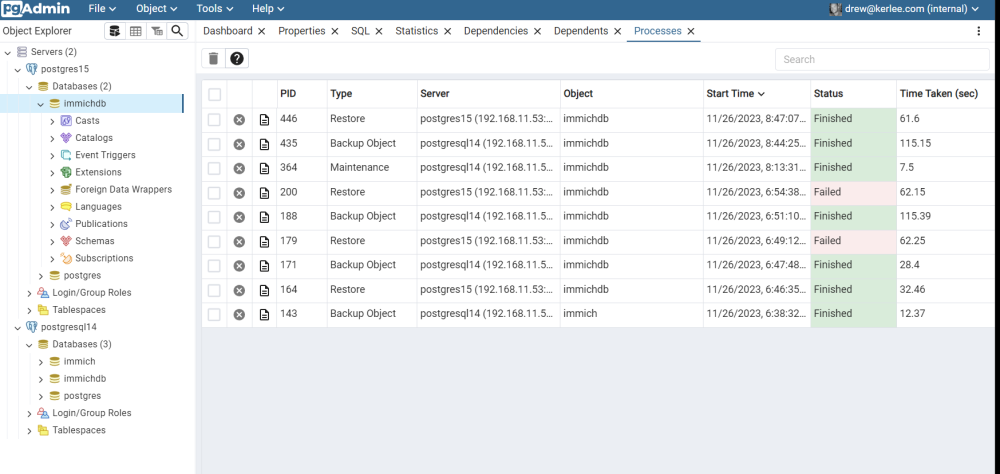Cancel process with PID 200
Screen dimensions: 1000x474
(239, 192)
